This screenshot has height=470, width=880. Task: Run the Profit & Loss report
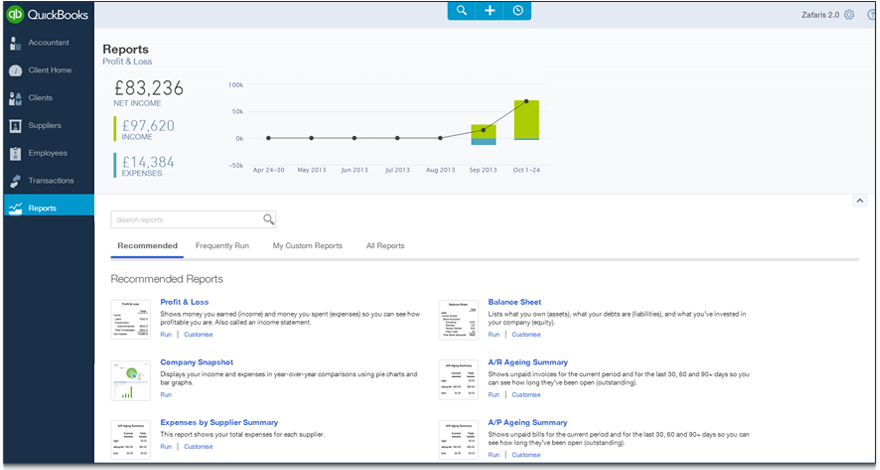coord(166,334)
